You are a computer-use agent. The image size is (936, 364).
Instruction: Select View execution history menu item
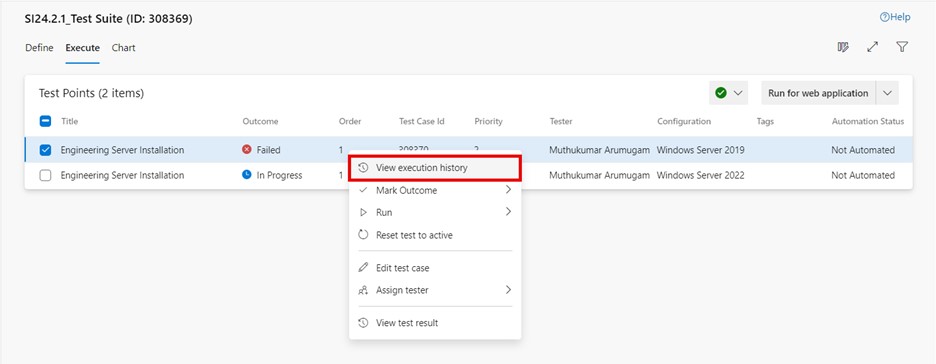click(435, 168)
